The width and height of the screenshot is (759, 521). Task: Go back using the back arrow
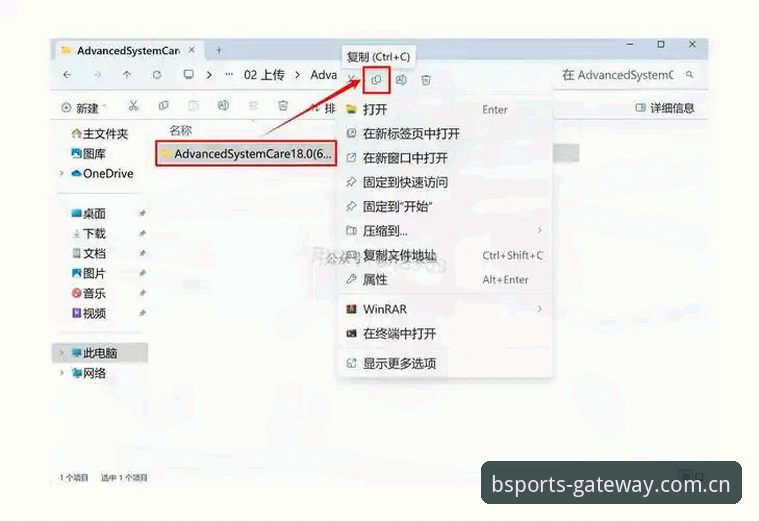tap(67, 75)
